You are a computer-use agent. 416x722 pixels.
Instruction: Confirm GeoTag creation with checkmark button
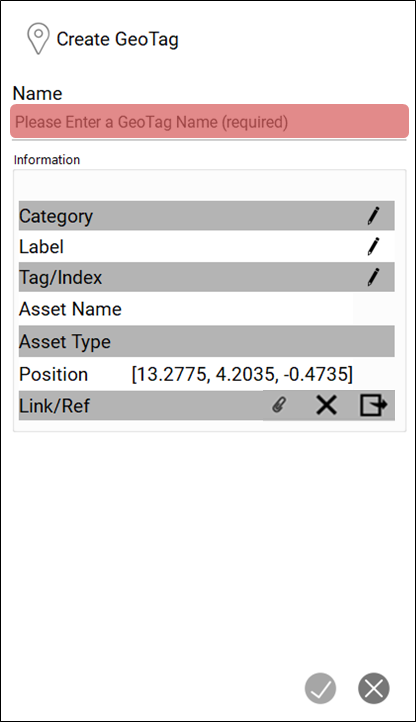coord(320,688)
